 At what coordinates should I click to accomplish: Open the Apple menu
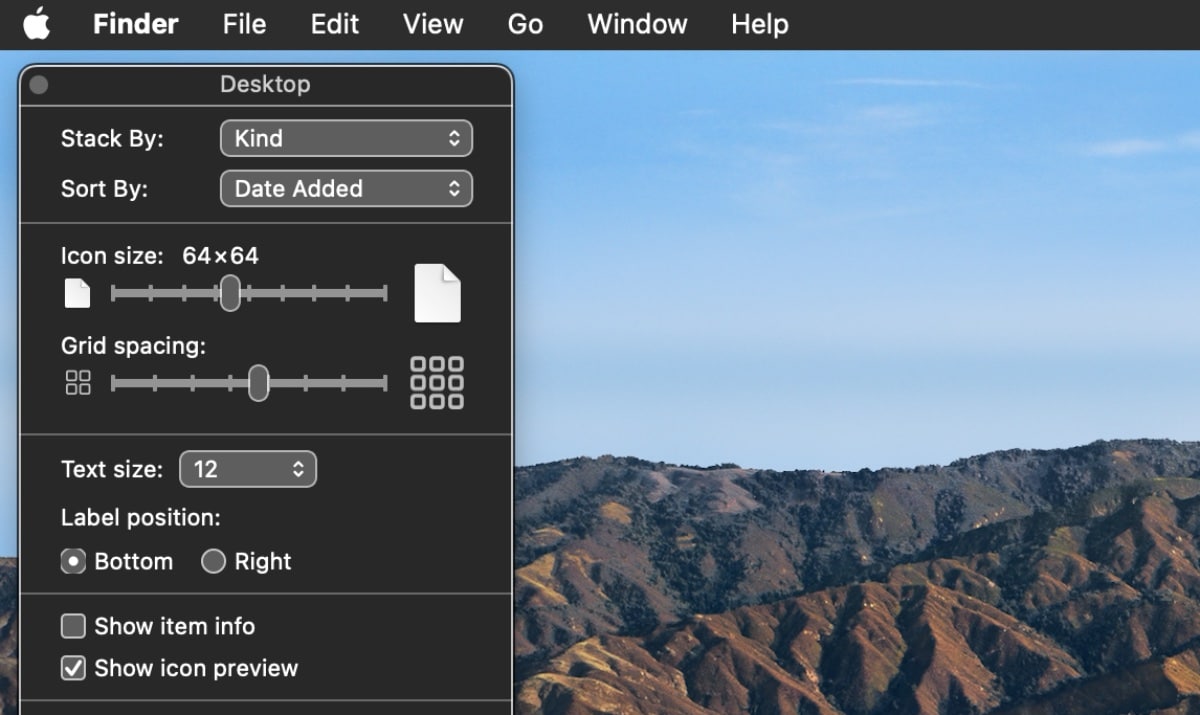coord(37,24)
